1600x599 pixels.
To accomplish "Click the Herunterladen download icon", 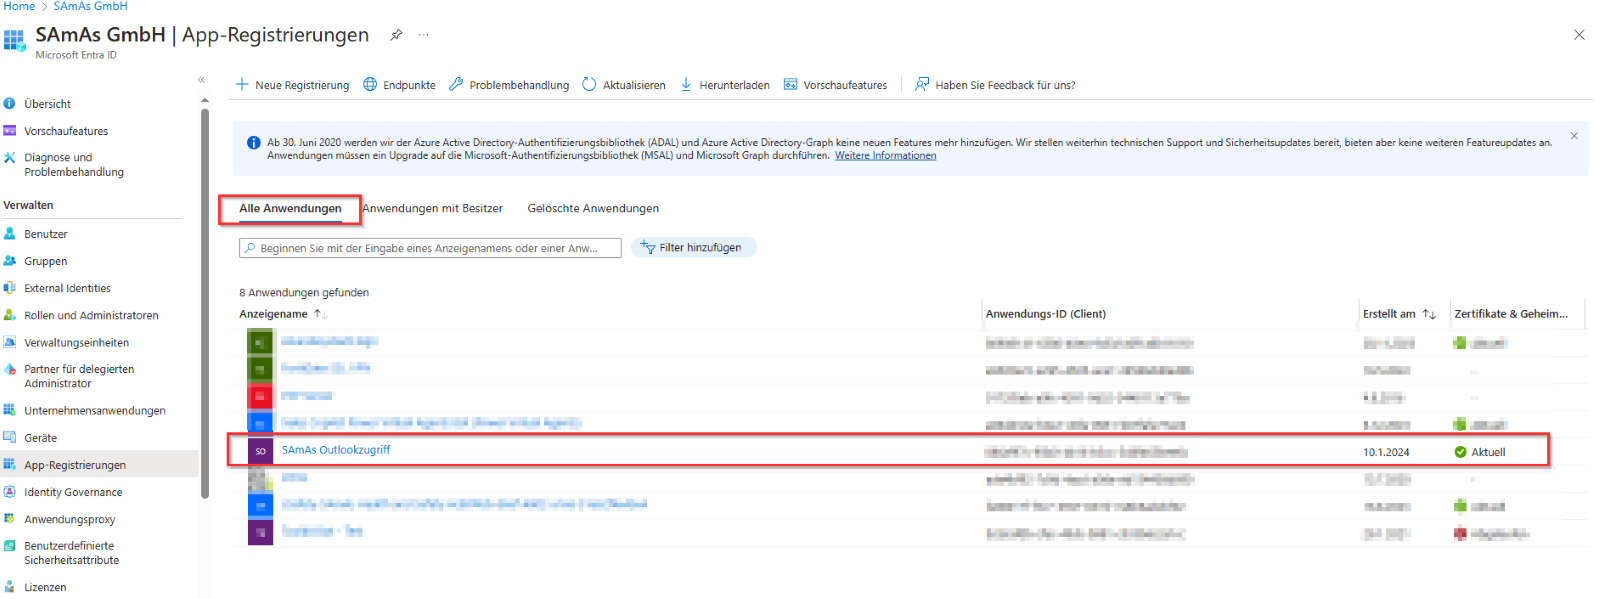I will [686, 84].
